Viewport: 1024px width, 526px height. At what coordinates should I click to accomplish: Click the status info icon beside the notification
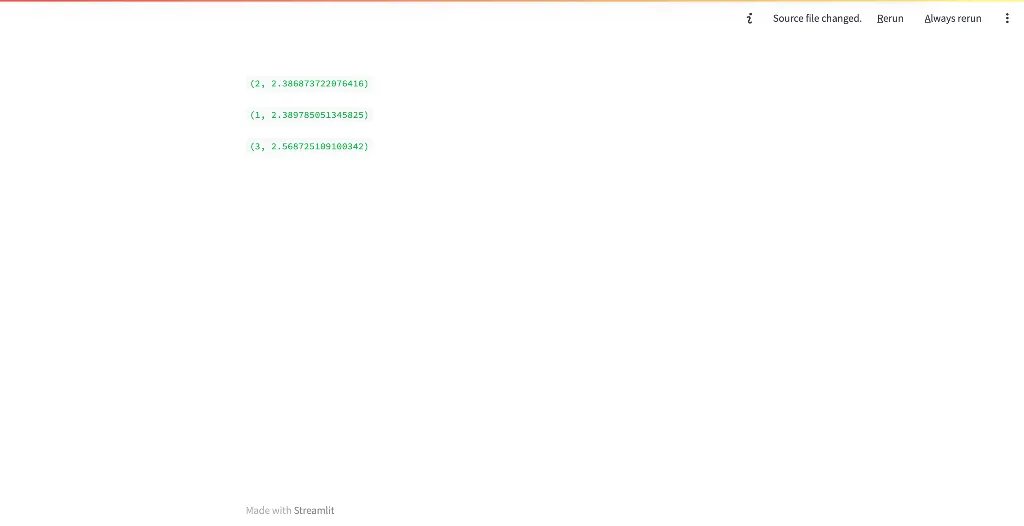click(749, 18)
